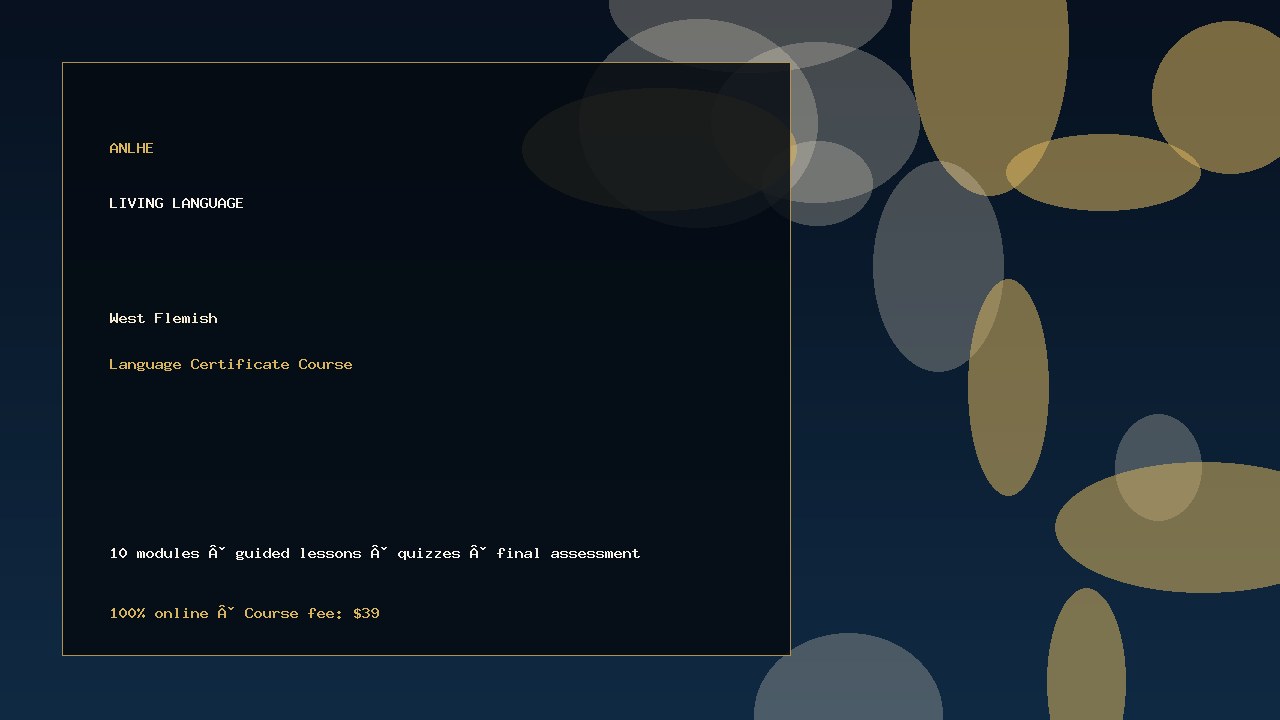Screen dimensions: 1280x720
Task: Click the West Flemish title
Action: [x=163, y=318]
